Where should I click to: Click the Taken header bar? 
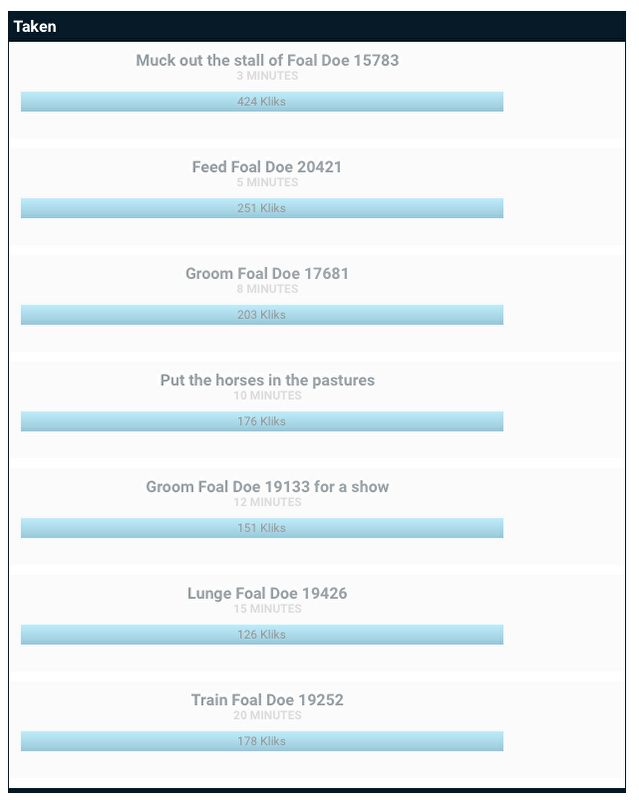(x=318, y=27)
